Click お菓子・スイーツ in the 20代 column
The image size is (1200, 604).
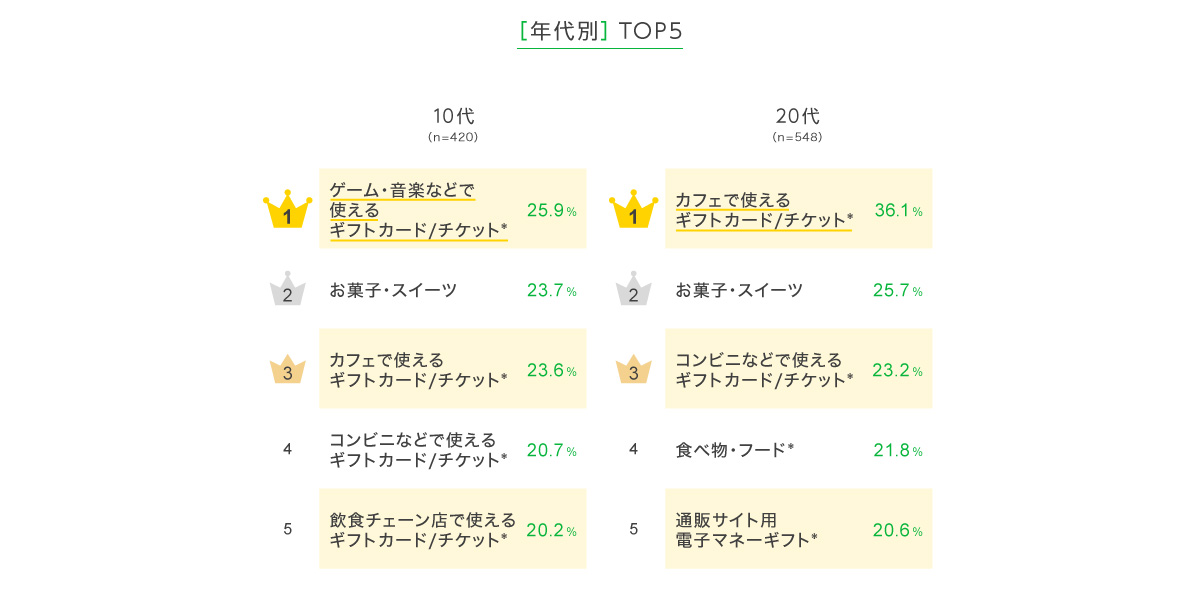click(739, 290)
